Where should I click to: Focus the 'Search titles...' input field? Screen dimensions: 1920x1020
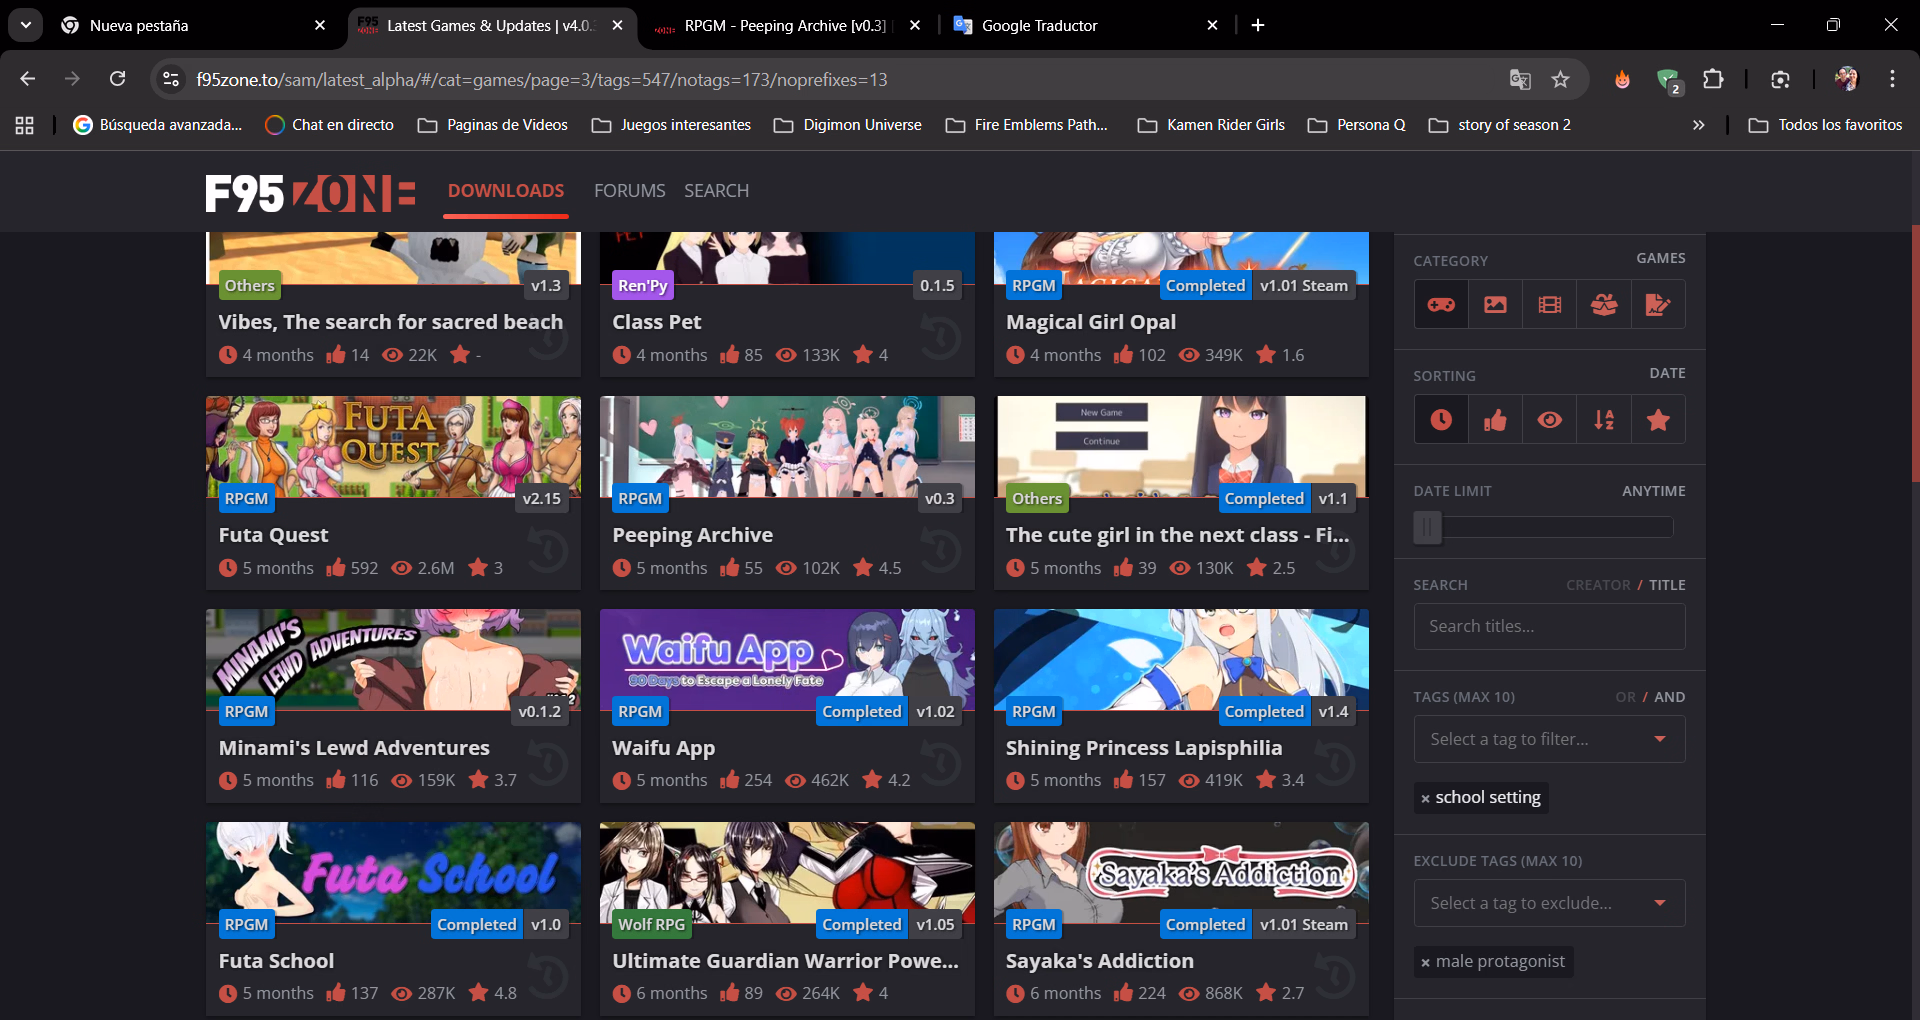click(1549, 627)
